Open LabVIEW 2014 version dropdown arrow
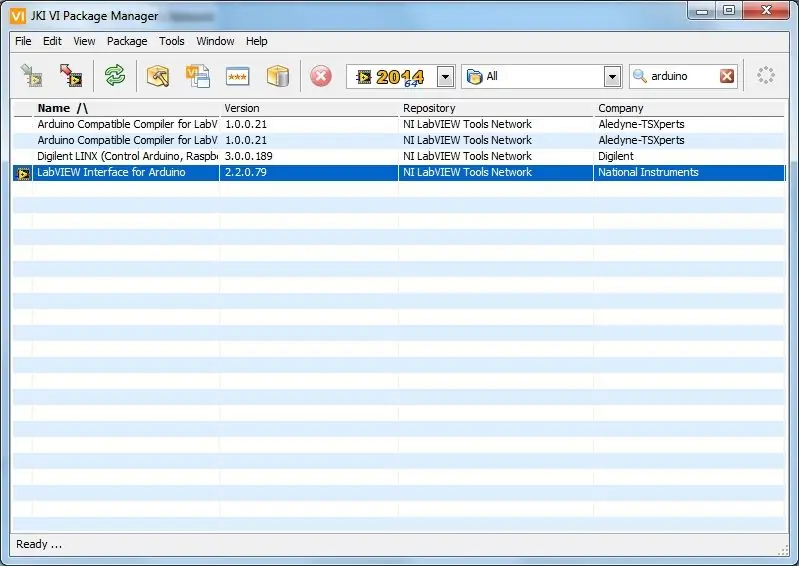This screenshot has width=799, height=566. coord(445,76)
